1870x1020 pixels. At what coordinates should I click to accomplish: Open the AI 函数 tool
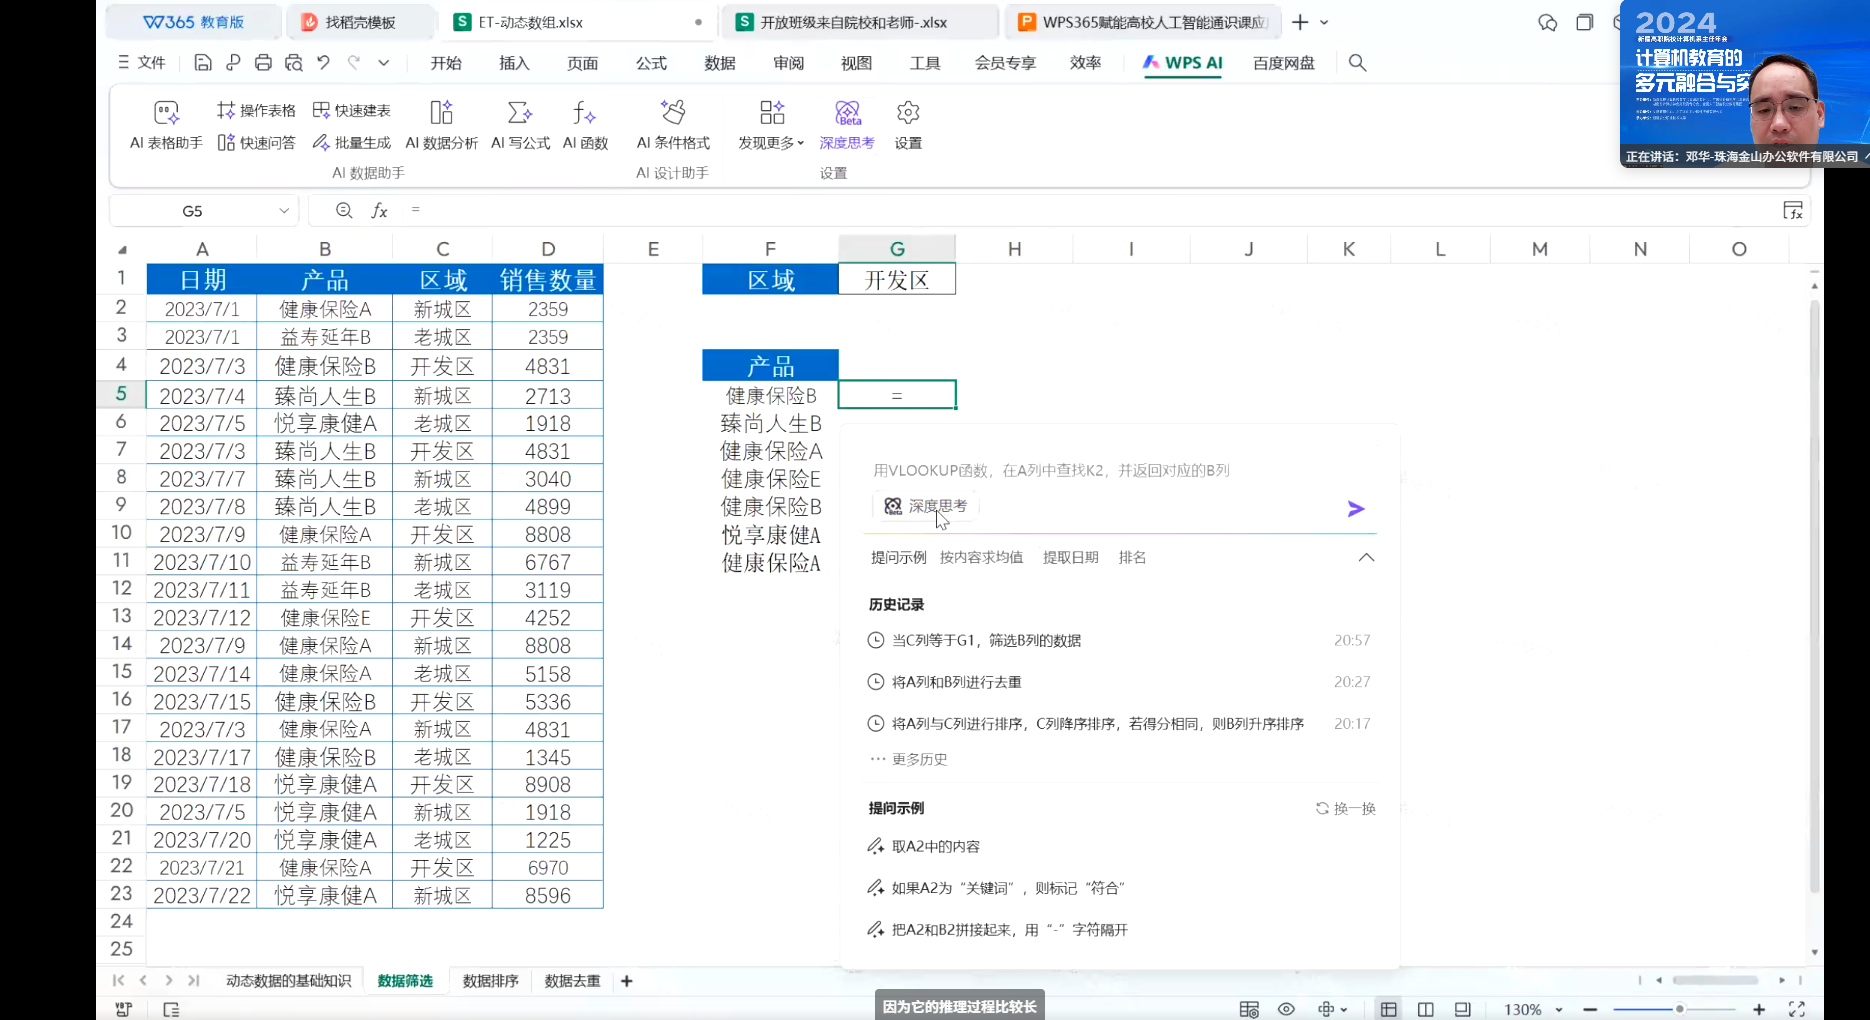click(585, 125)
